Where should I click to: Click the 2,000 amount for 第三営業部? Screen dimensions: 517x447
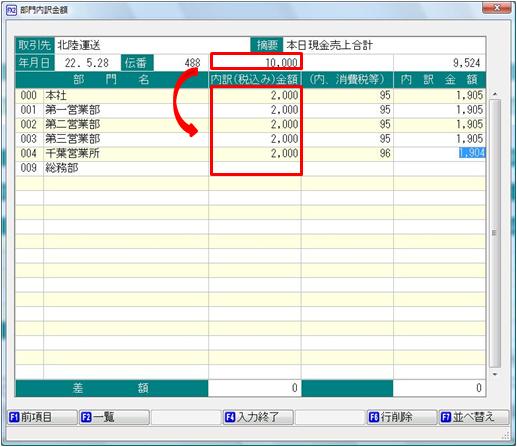point(255,139)
